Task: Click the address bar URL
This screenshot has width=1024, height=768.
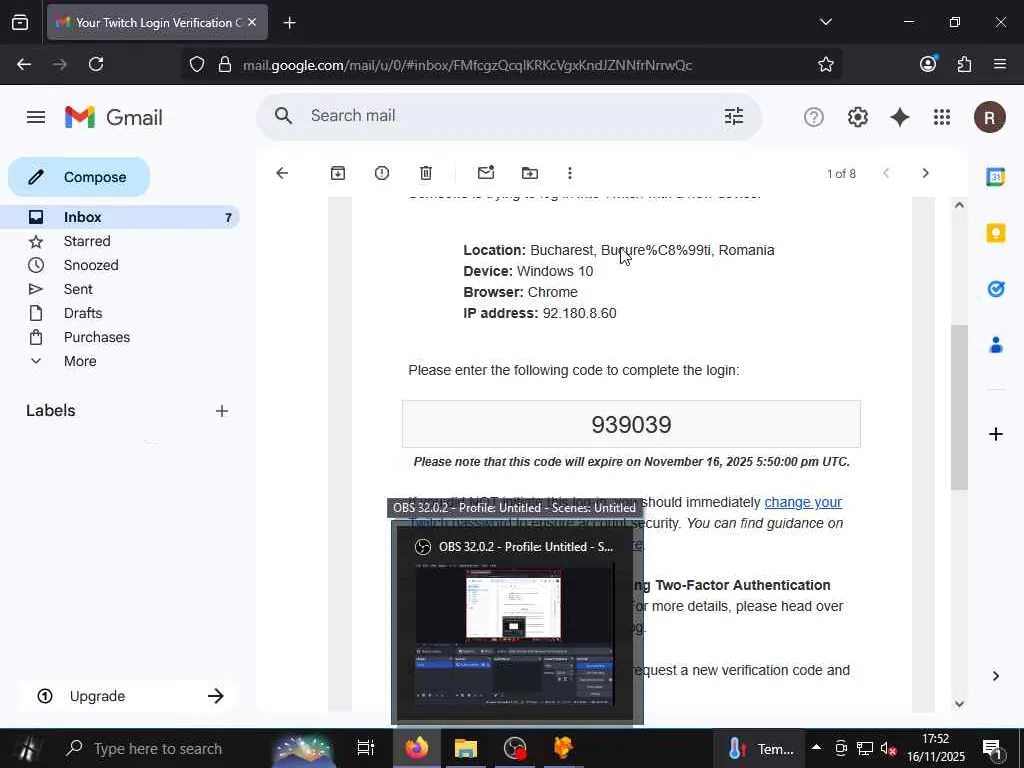Action: pyautogui.click(x=467, y=65)
